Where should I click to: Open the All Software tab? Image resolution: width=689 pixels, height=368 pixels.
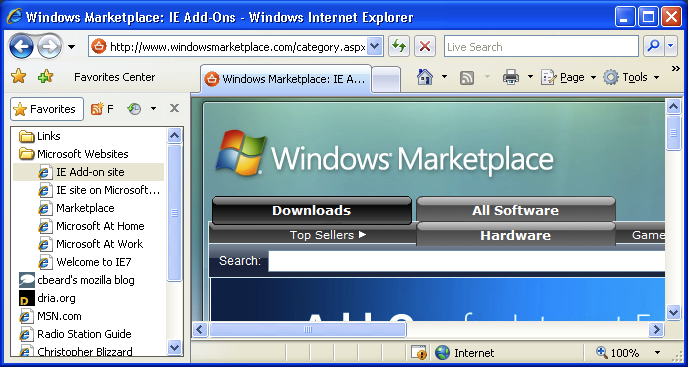[515, 210]
